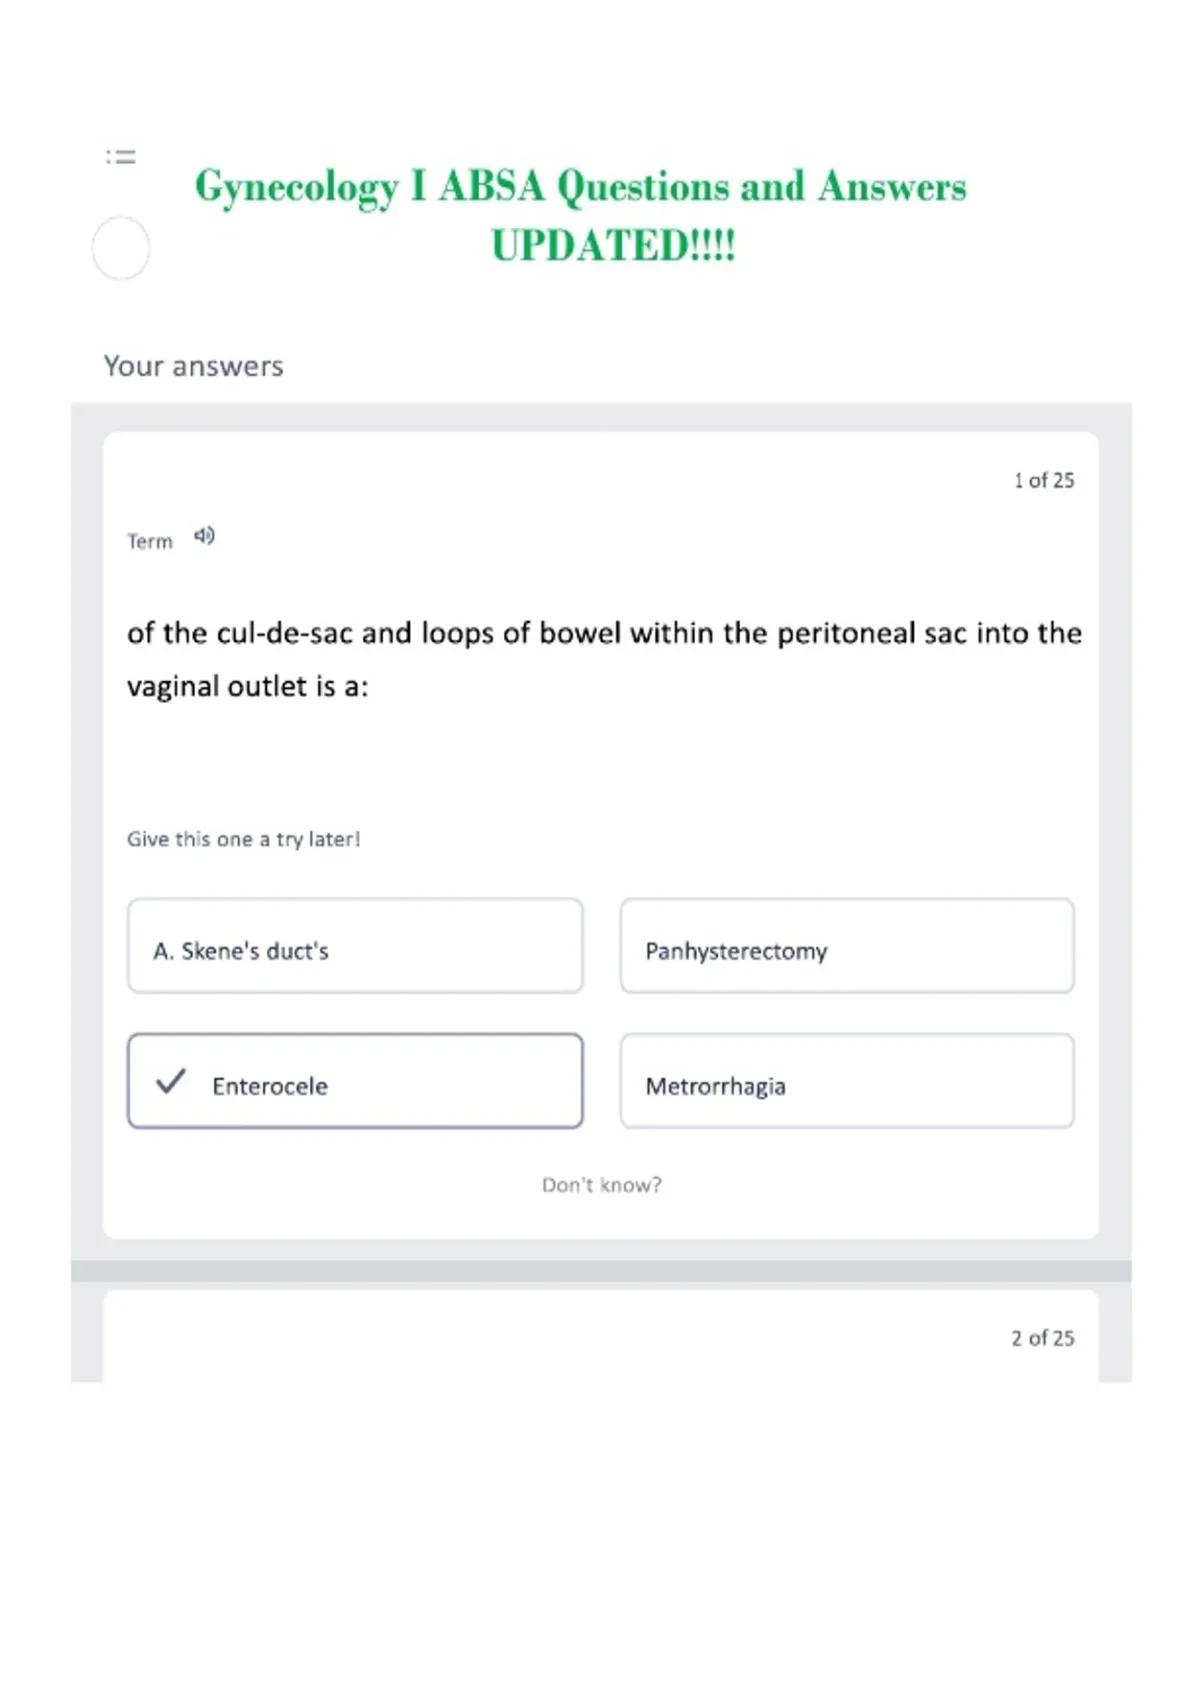Screen dimensions: 1200x1700
Task: Open the list menu icon
Action: tap(121, 156)
